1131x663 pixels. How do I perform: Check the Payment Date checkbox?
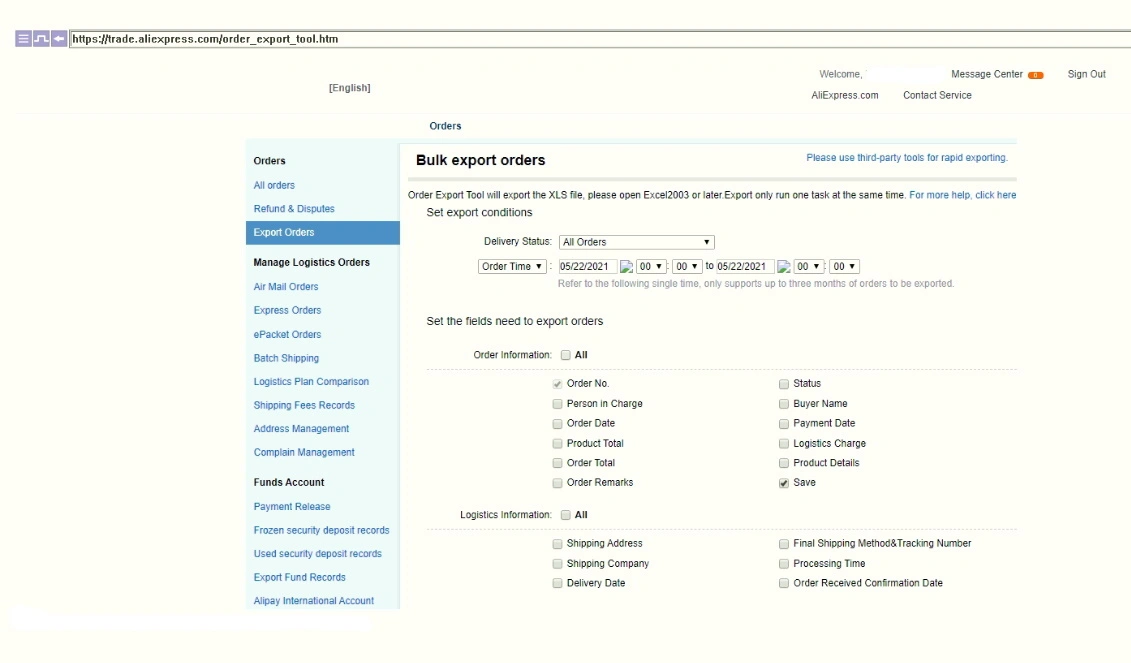coord(783,423)
